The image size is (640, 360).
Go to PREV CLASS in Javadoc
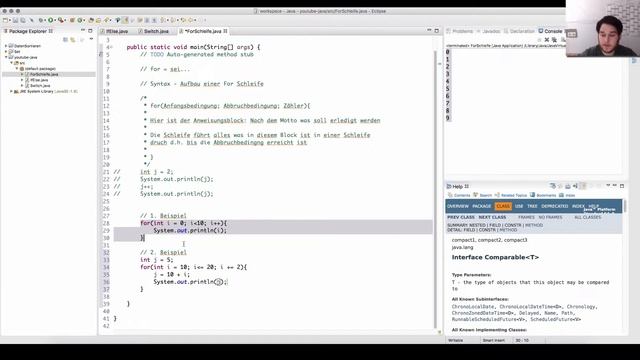[461, 218]
